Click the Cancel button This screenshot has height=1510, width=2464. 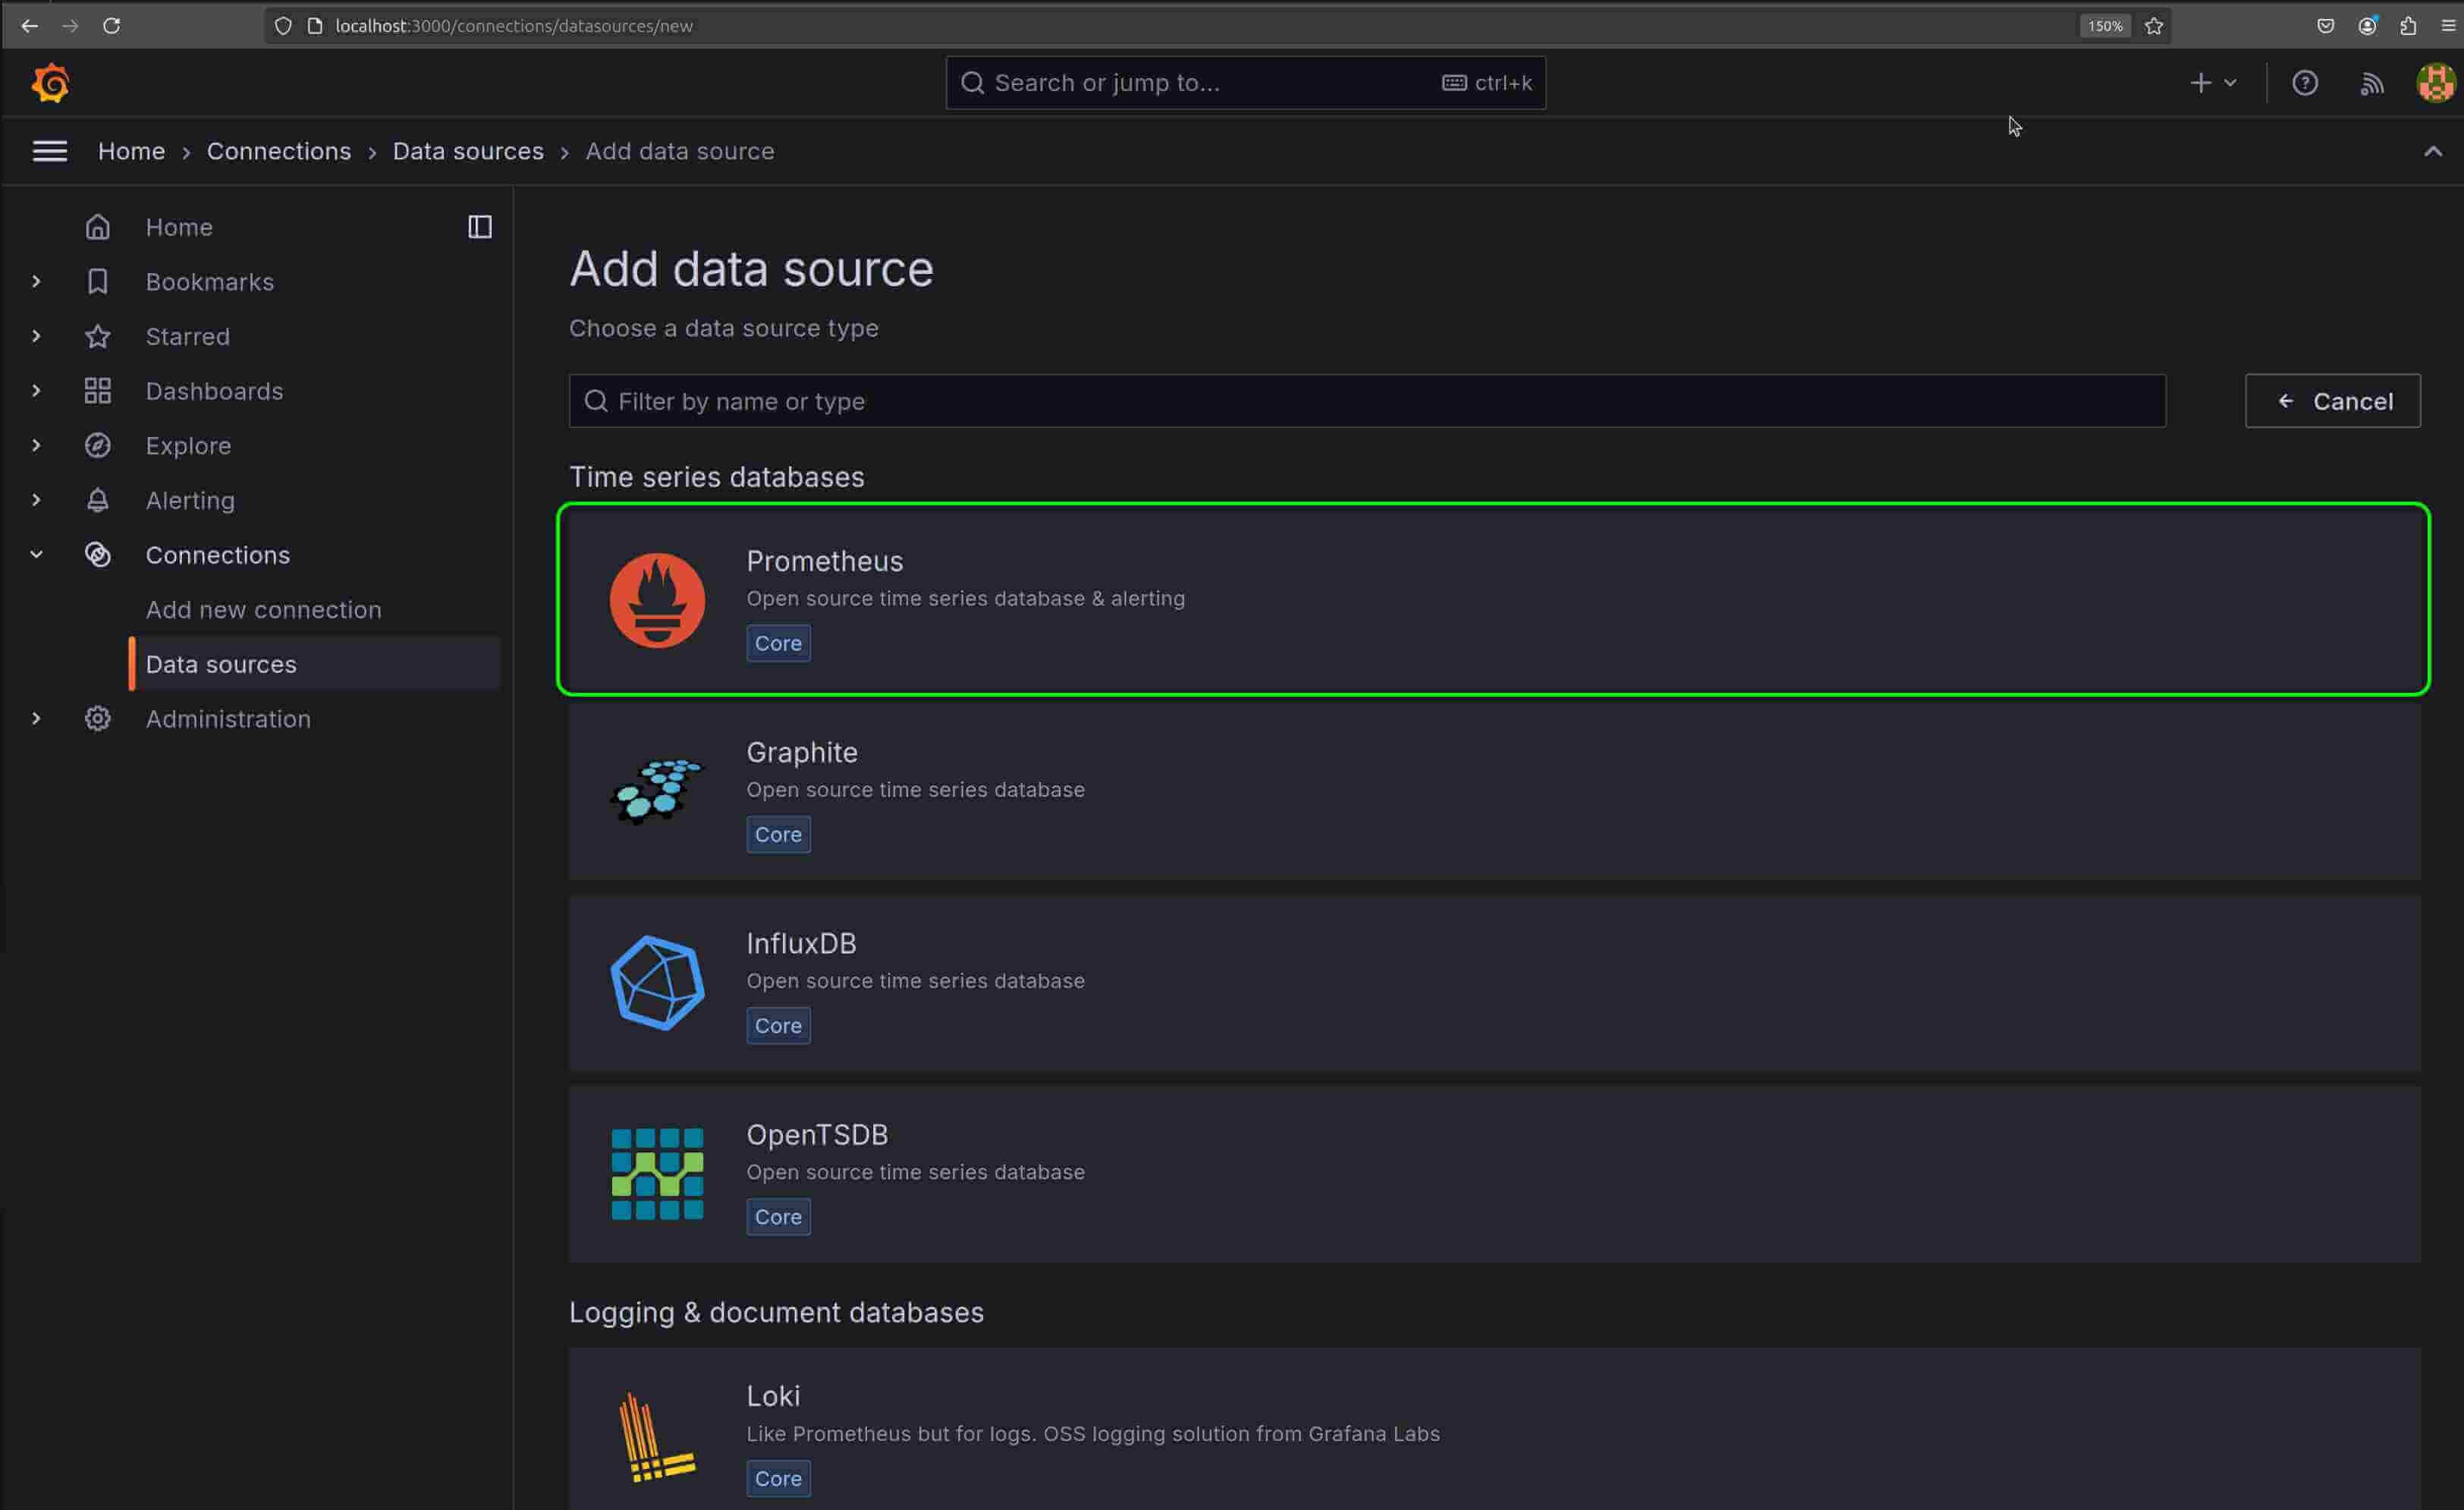[x=2333, y=400]
